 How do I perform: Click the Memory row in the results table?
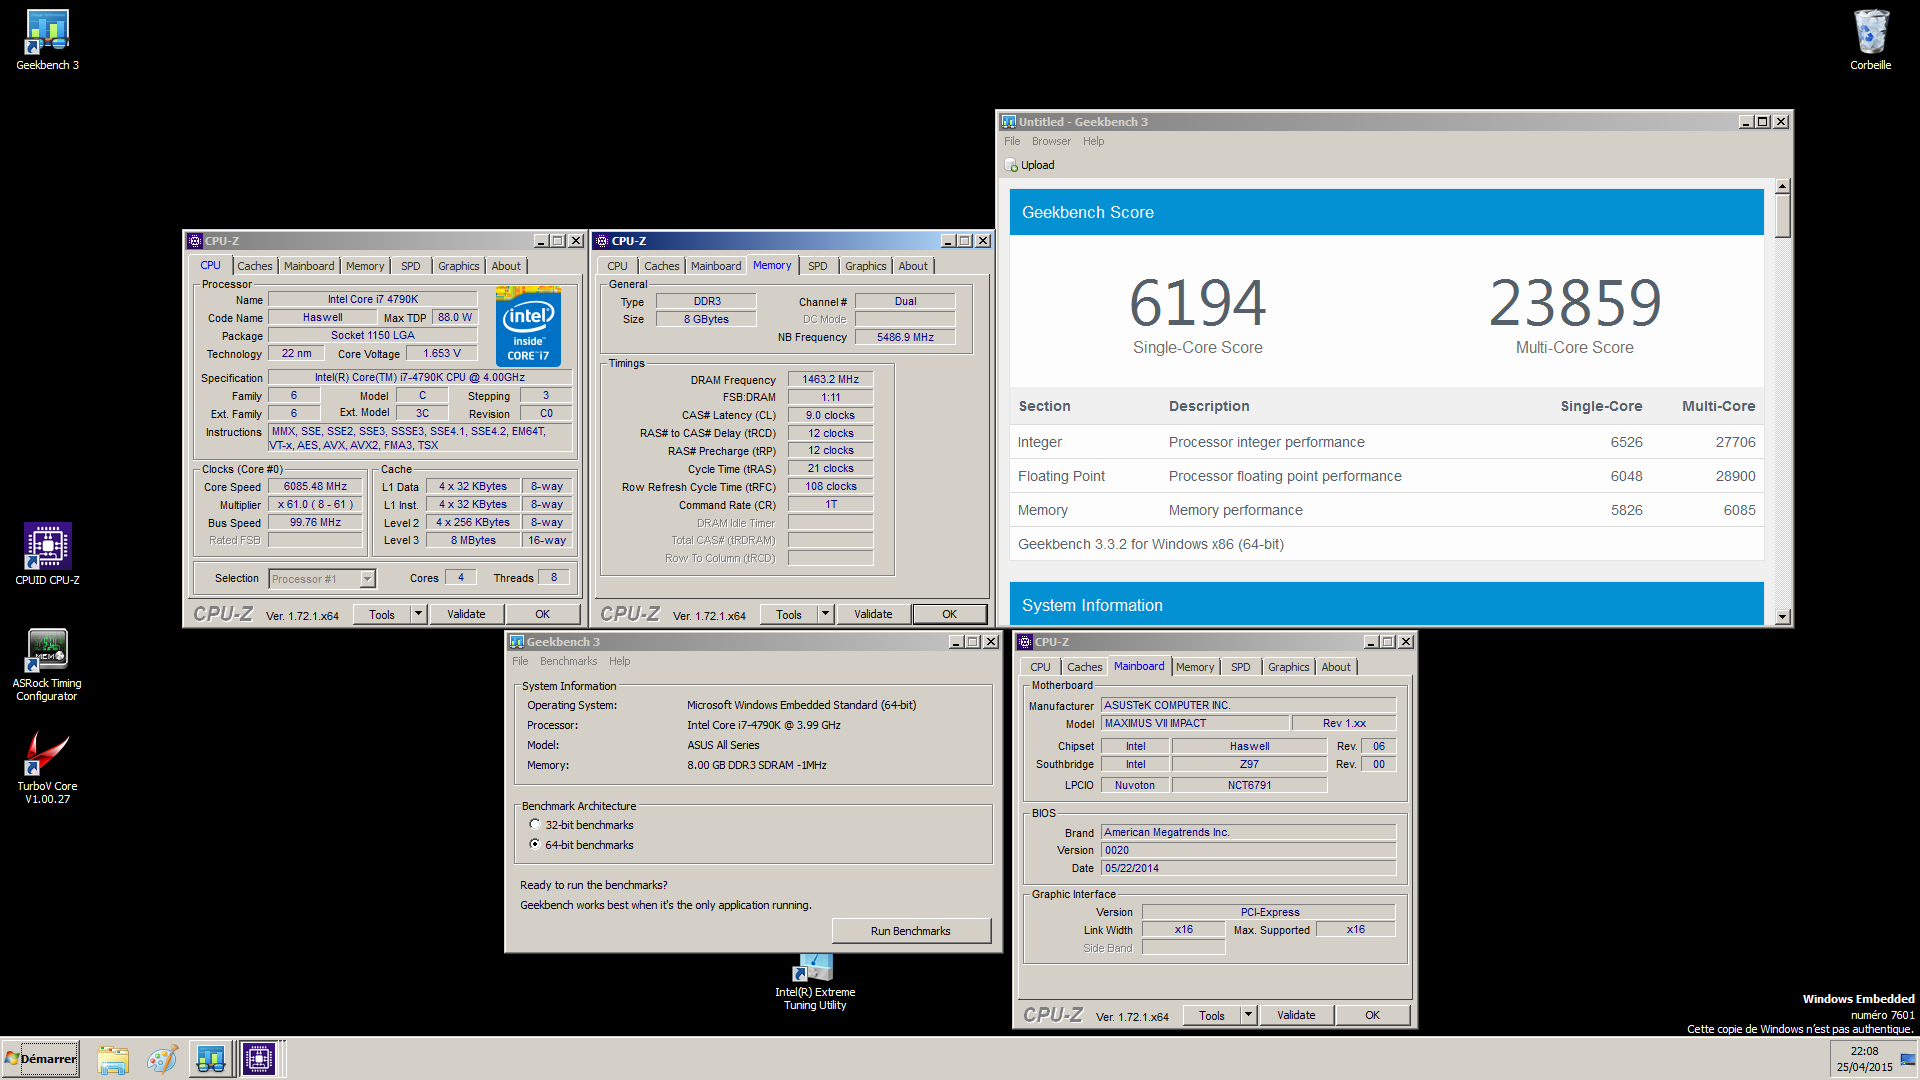[x=1387, y=510]
